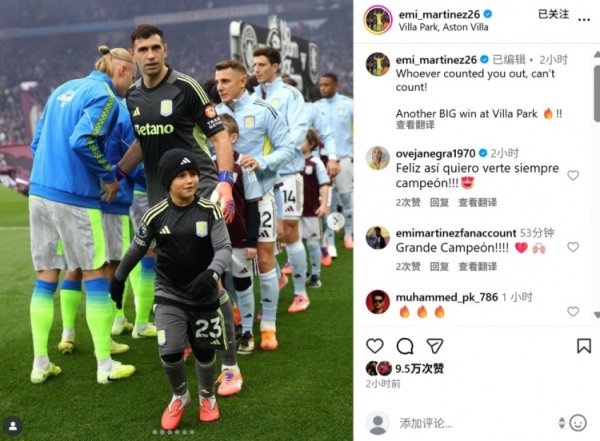Show tagged people icon on photo
The width and height of the screenshot is (600, 441).
[13, 426]
